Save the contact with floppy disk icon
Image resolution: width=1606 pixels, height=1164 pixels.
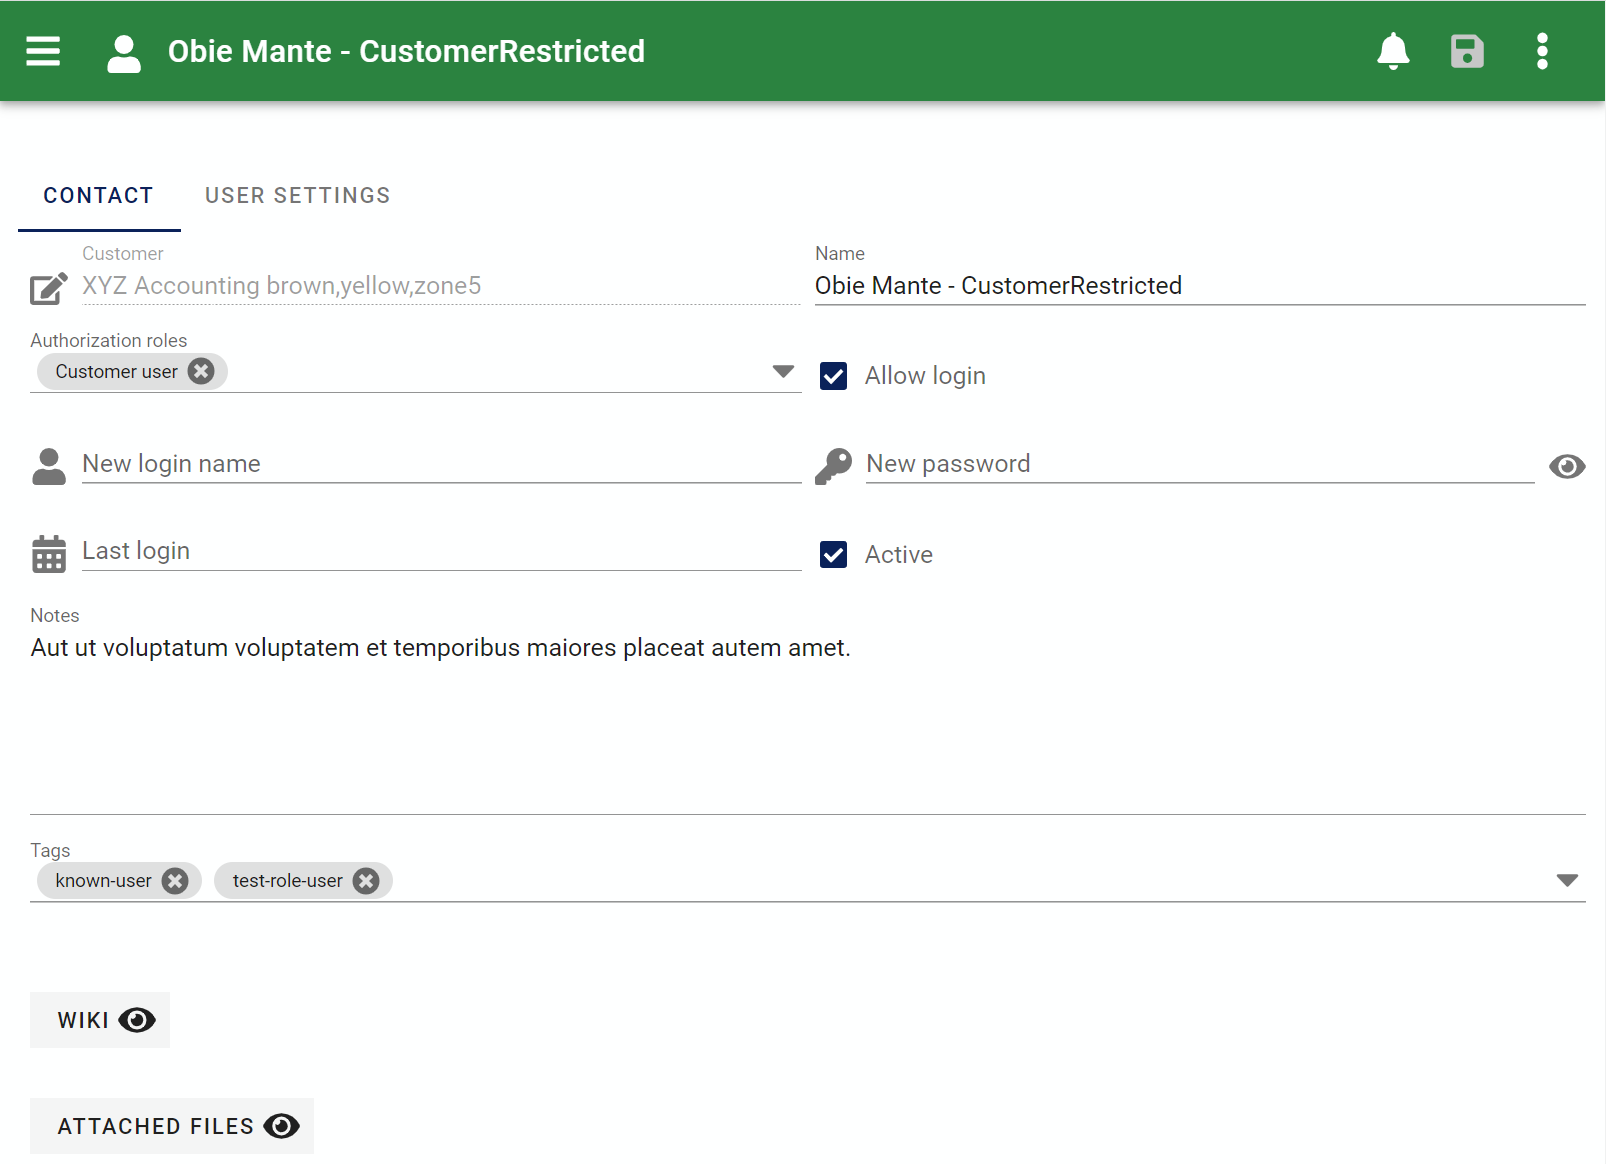coord(1467,51)
